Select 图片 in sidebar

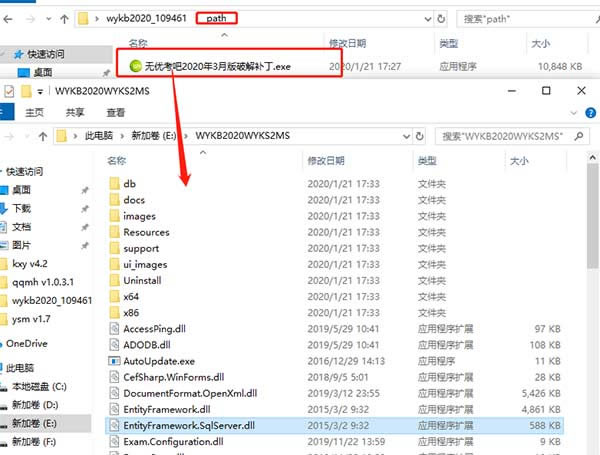(21, 245)
